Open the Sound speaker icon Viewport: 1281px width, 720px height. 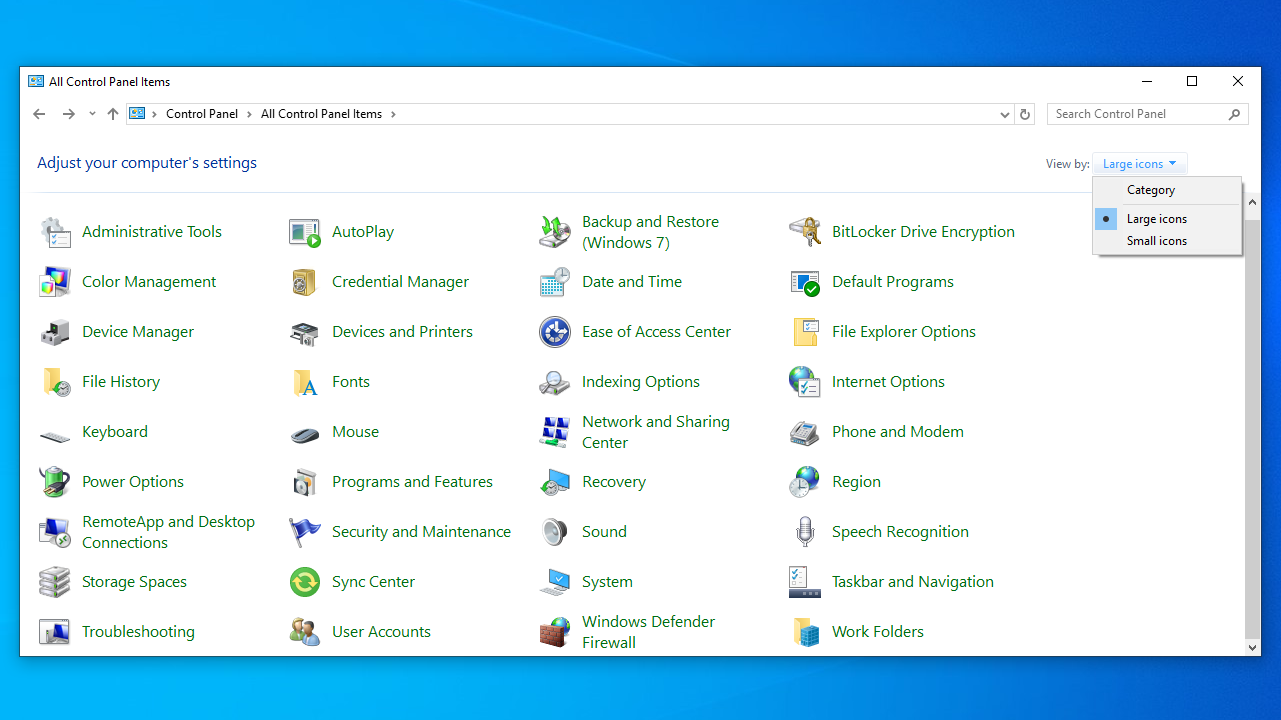555,532
